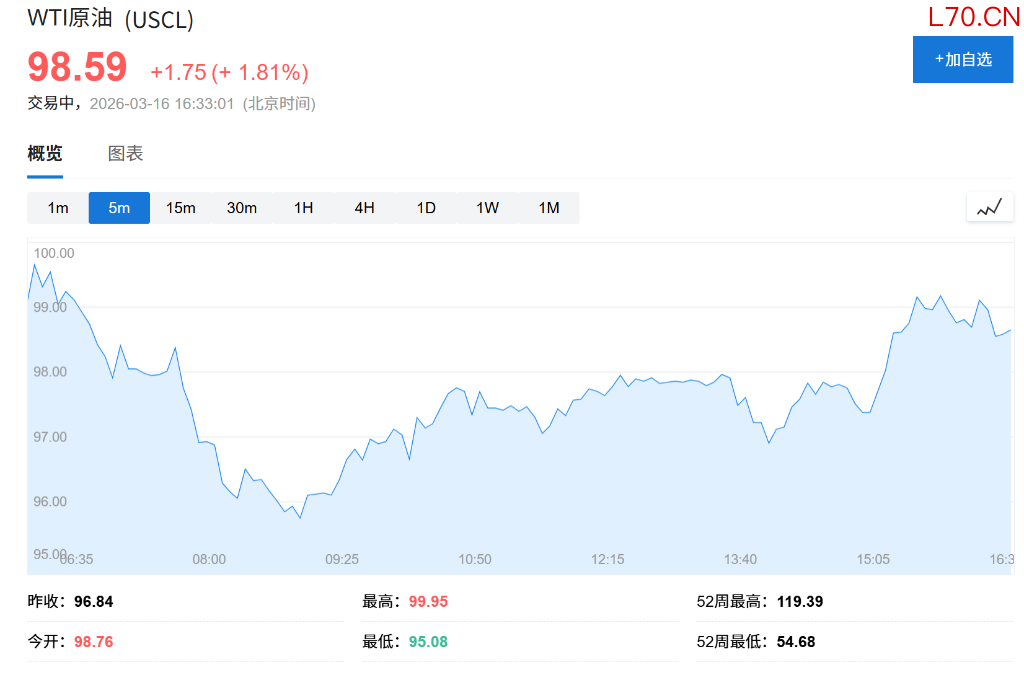Show the 1D daily chart

click(426, 208)
